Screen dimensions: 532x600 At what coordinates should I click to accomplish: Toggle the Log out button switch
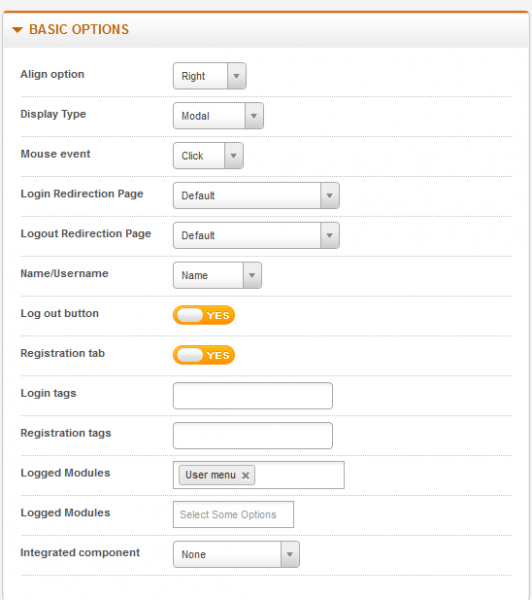coord(204,315)
